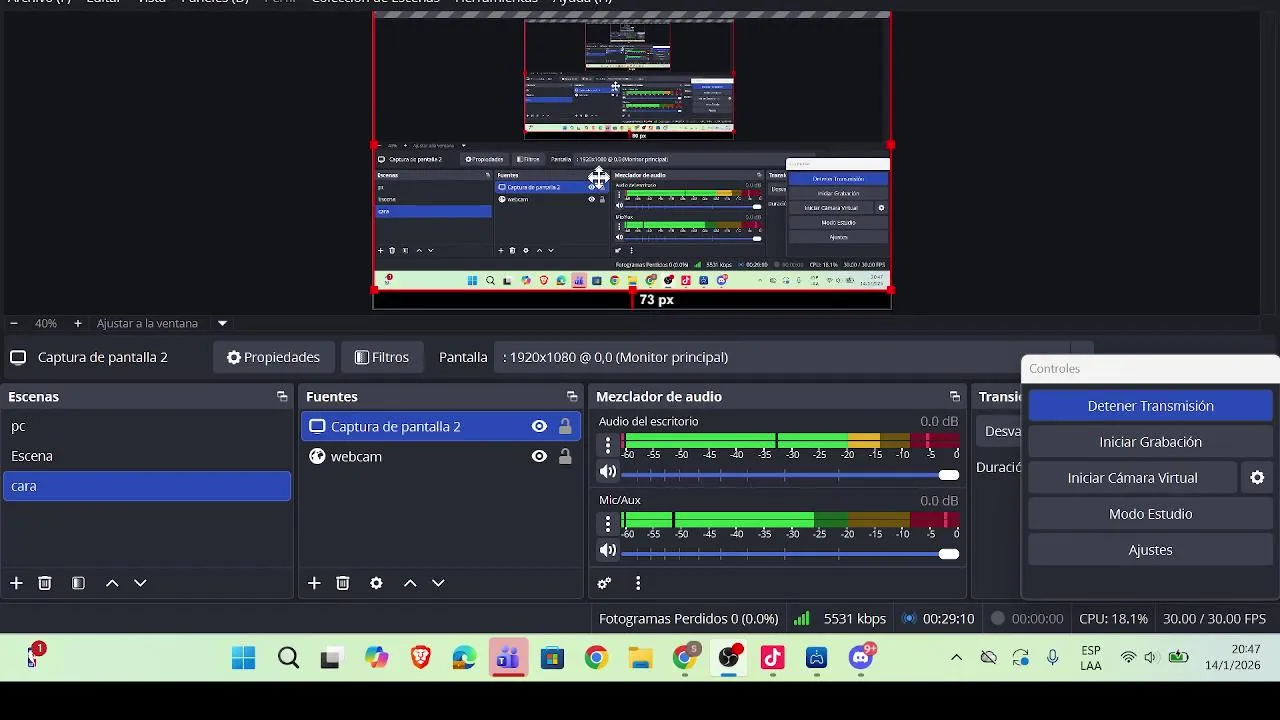Image resolution: width=1280 pixels, height=720 pixels.
Task: Select the cara scene
Action: pos(147,486)
